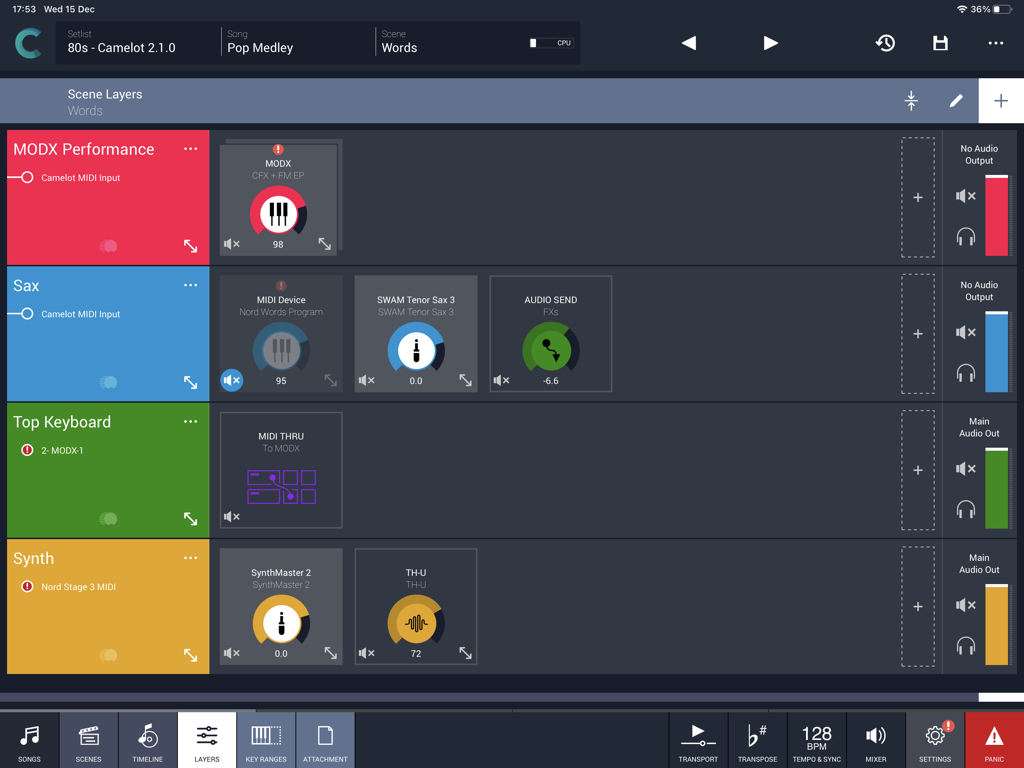Open the Transport controls
Viewport: 1024px width, 768px height.
coord(698,739)
